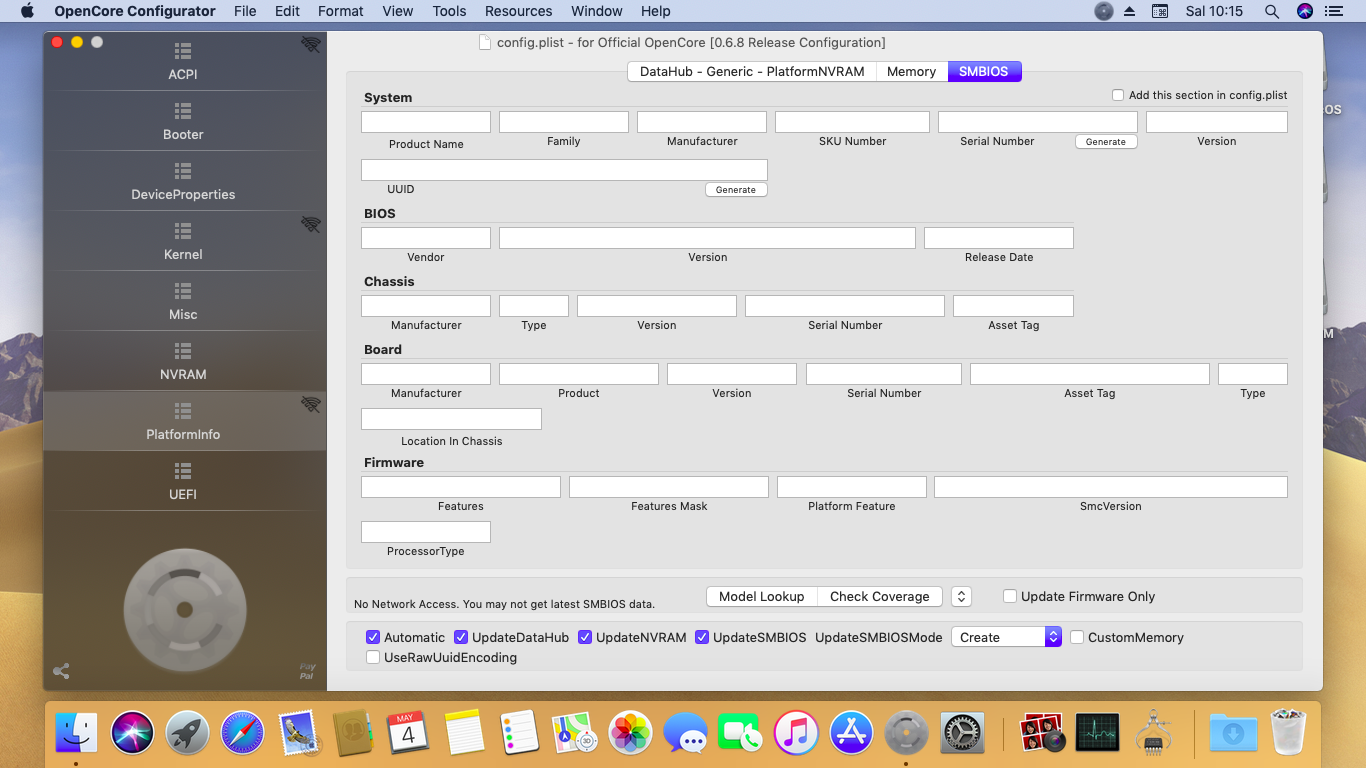Toggle the UpdateDataHub checkbox
Viewport: 1366px width, 768px height.
pyautogui.click(x=461, y=637)
